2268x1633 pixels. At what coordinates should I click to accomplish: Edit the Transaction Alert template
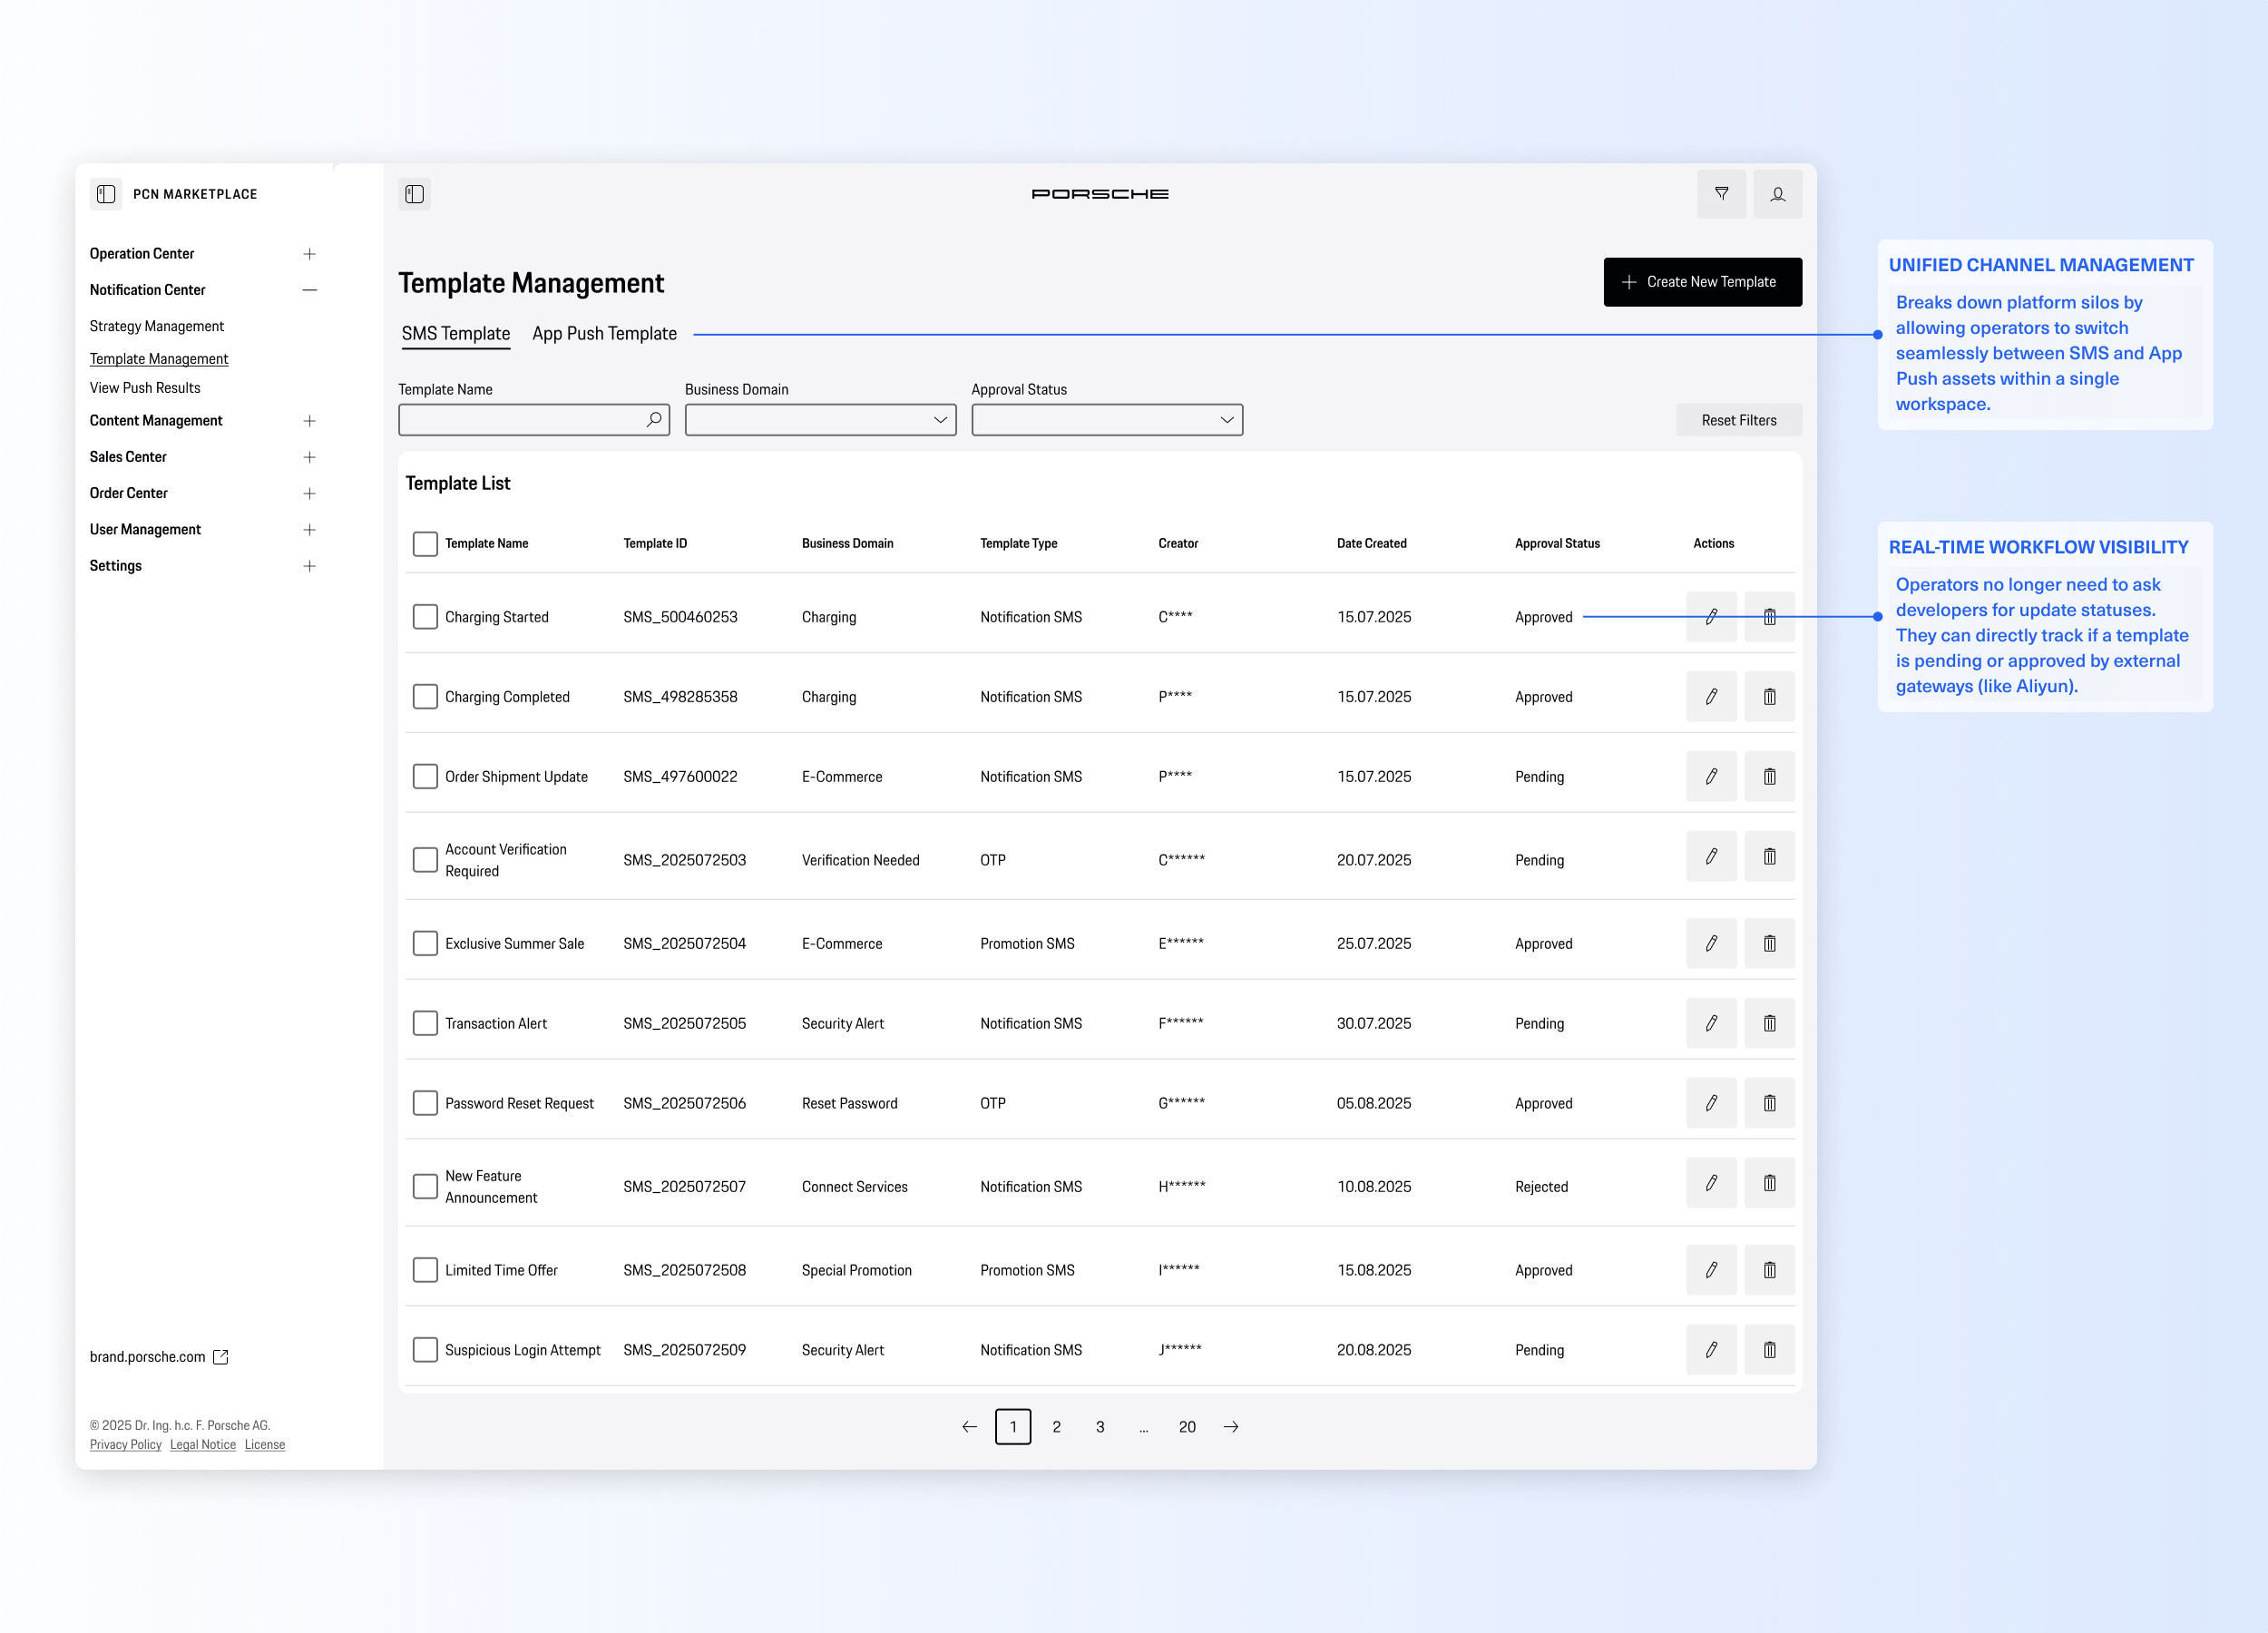[x=1711, y=1023]
